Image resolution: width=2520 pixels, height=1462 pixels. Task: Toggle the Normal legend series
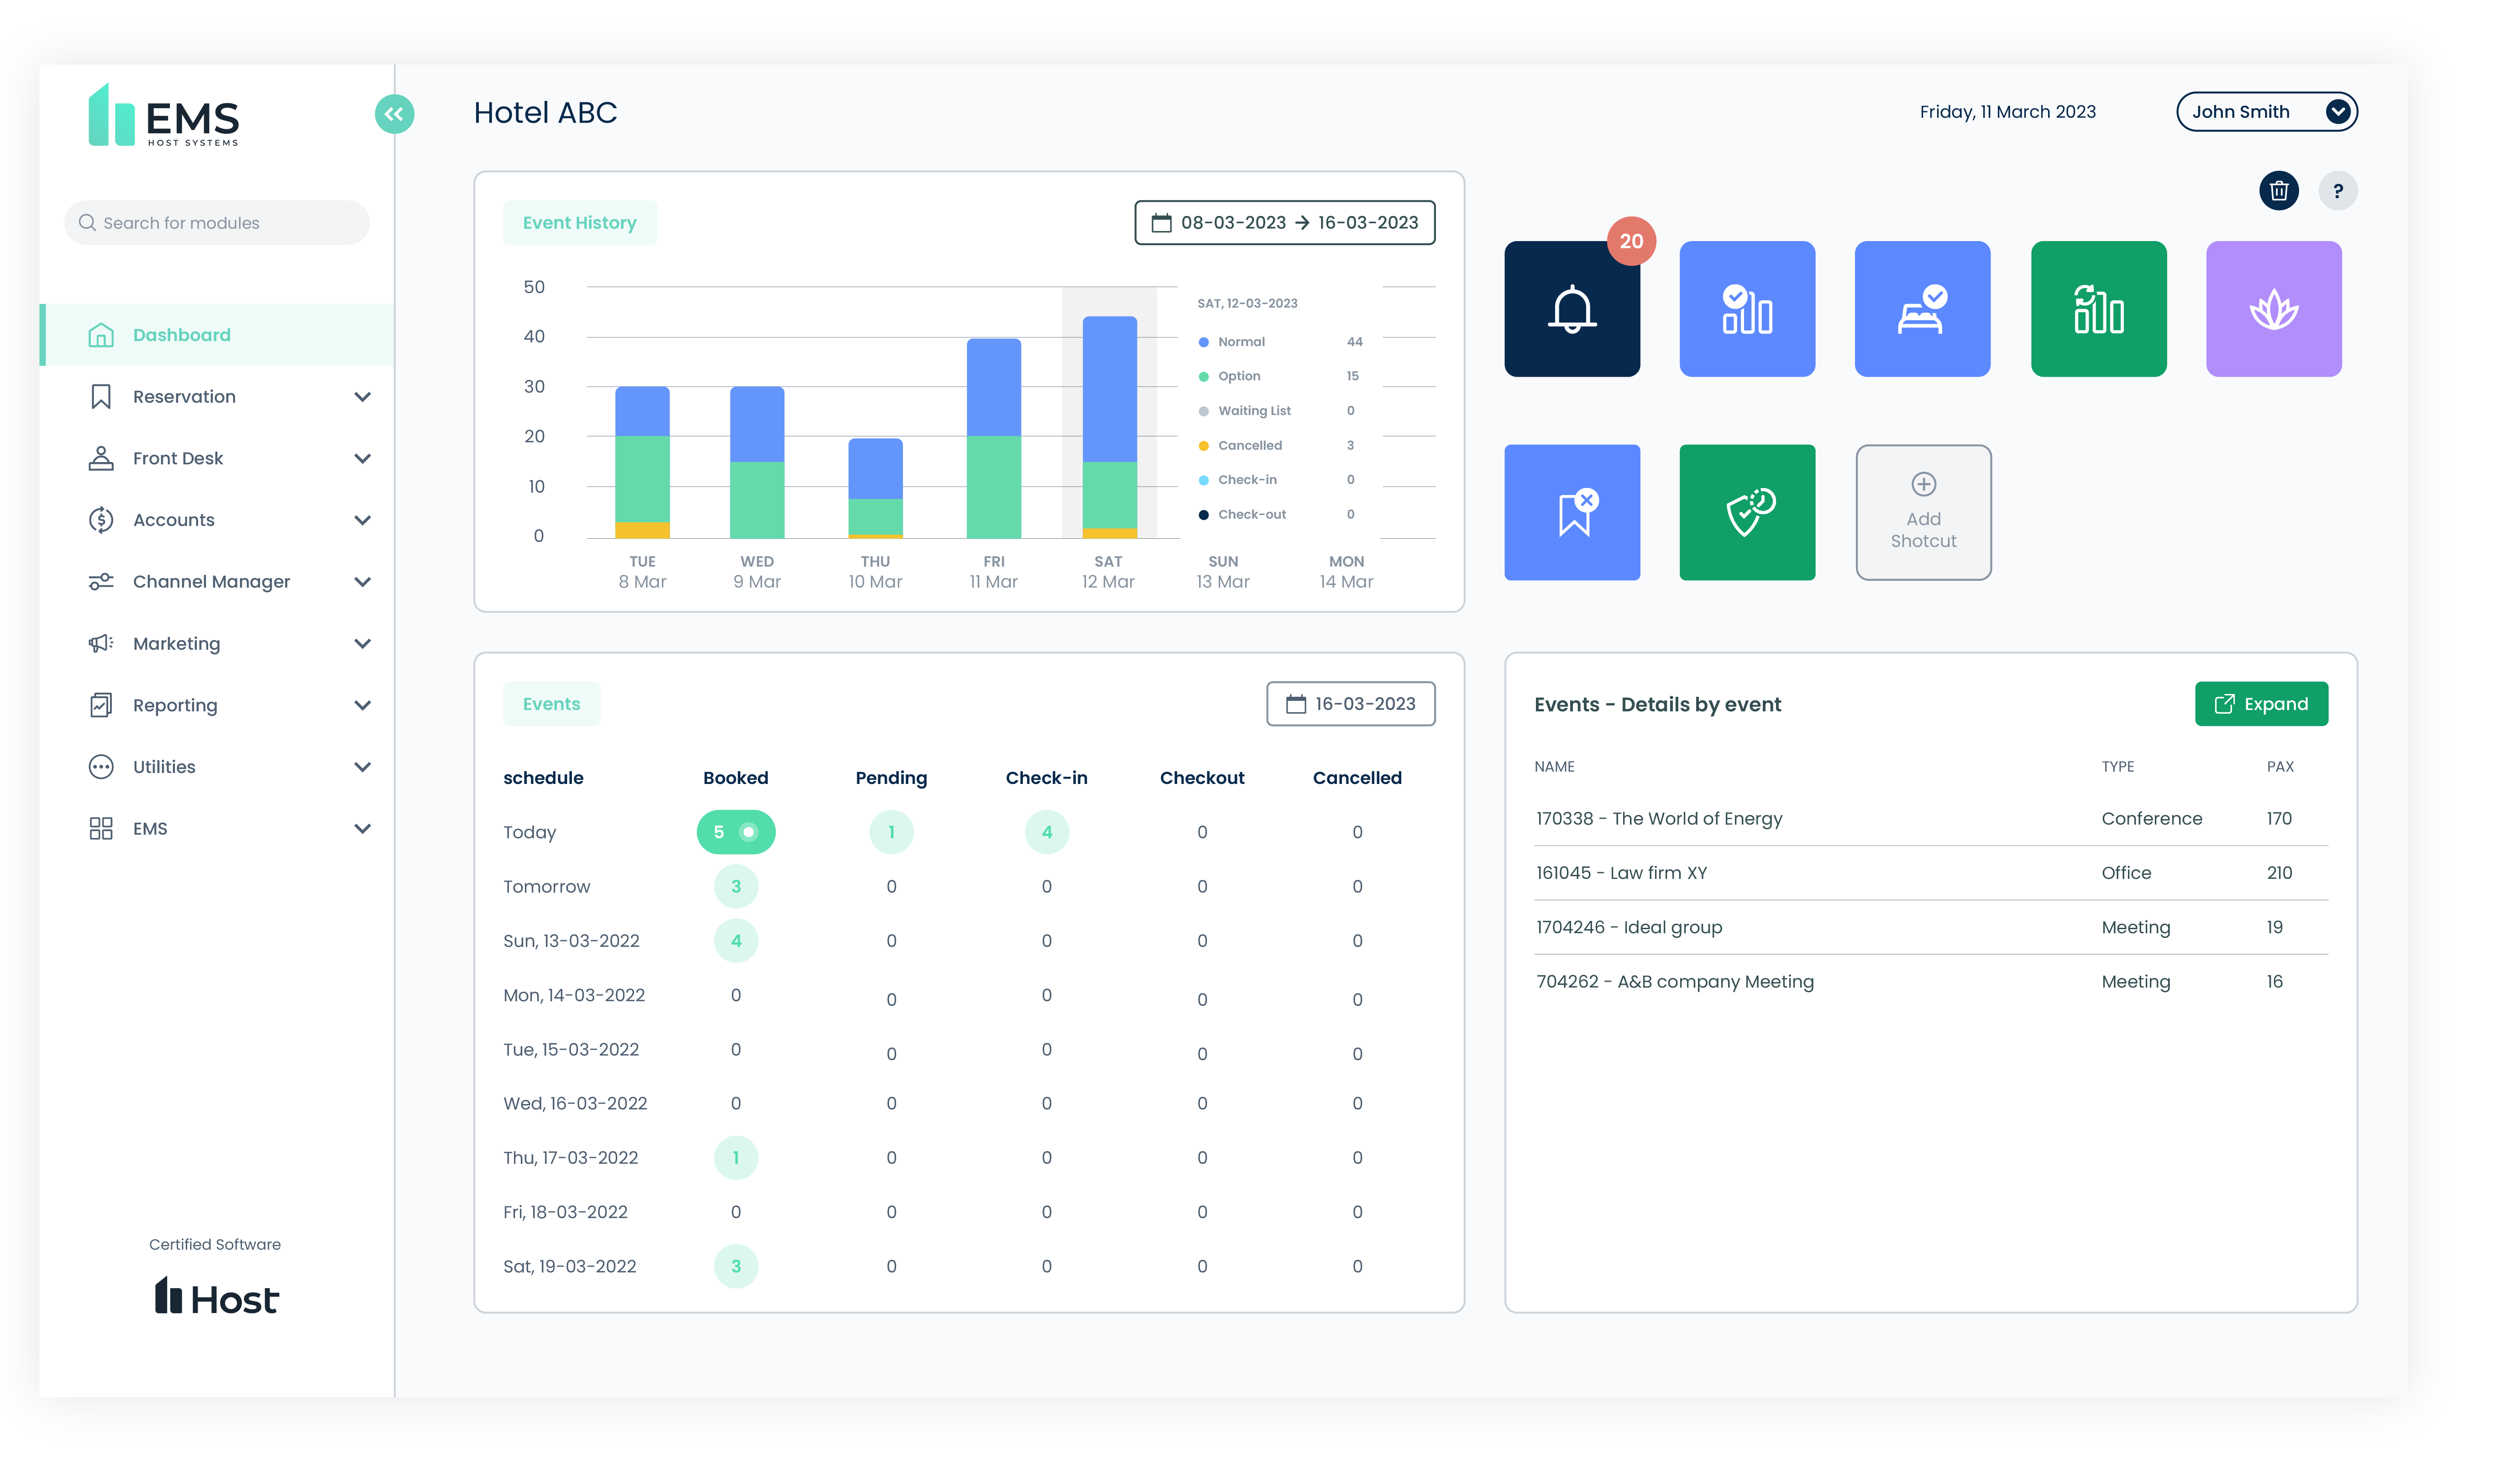click(1240, 342)
